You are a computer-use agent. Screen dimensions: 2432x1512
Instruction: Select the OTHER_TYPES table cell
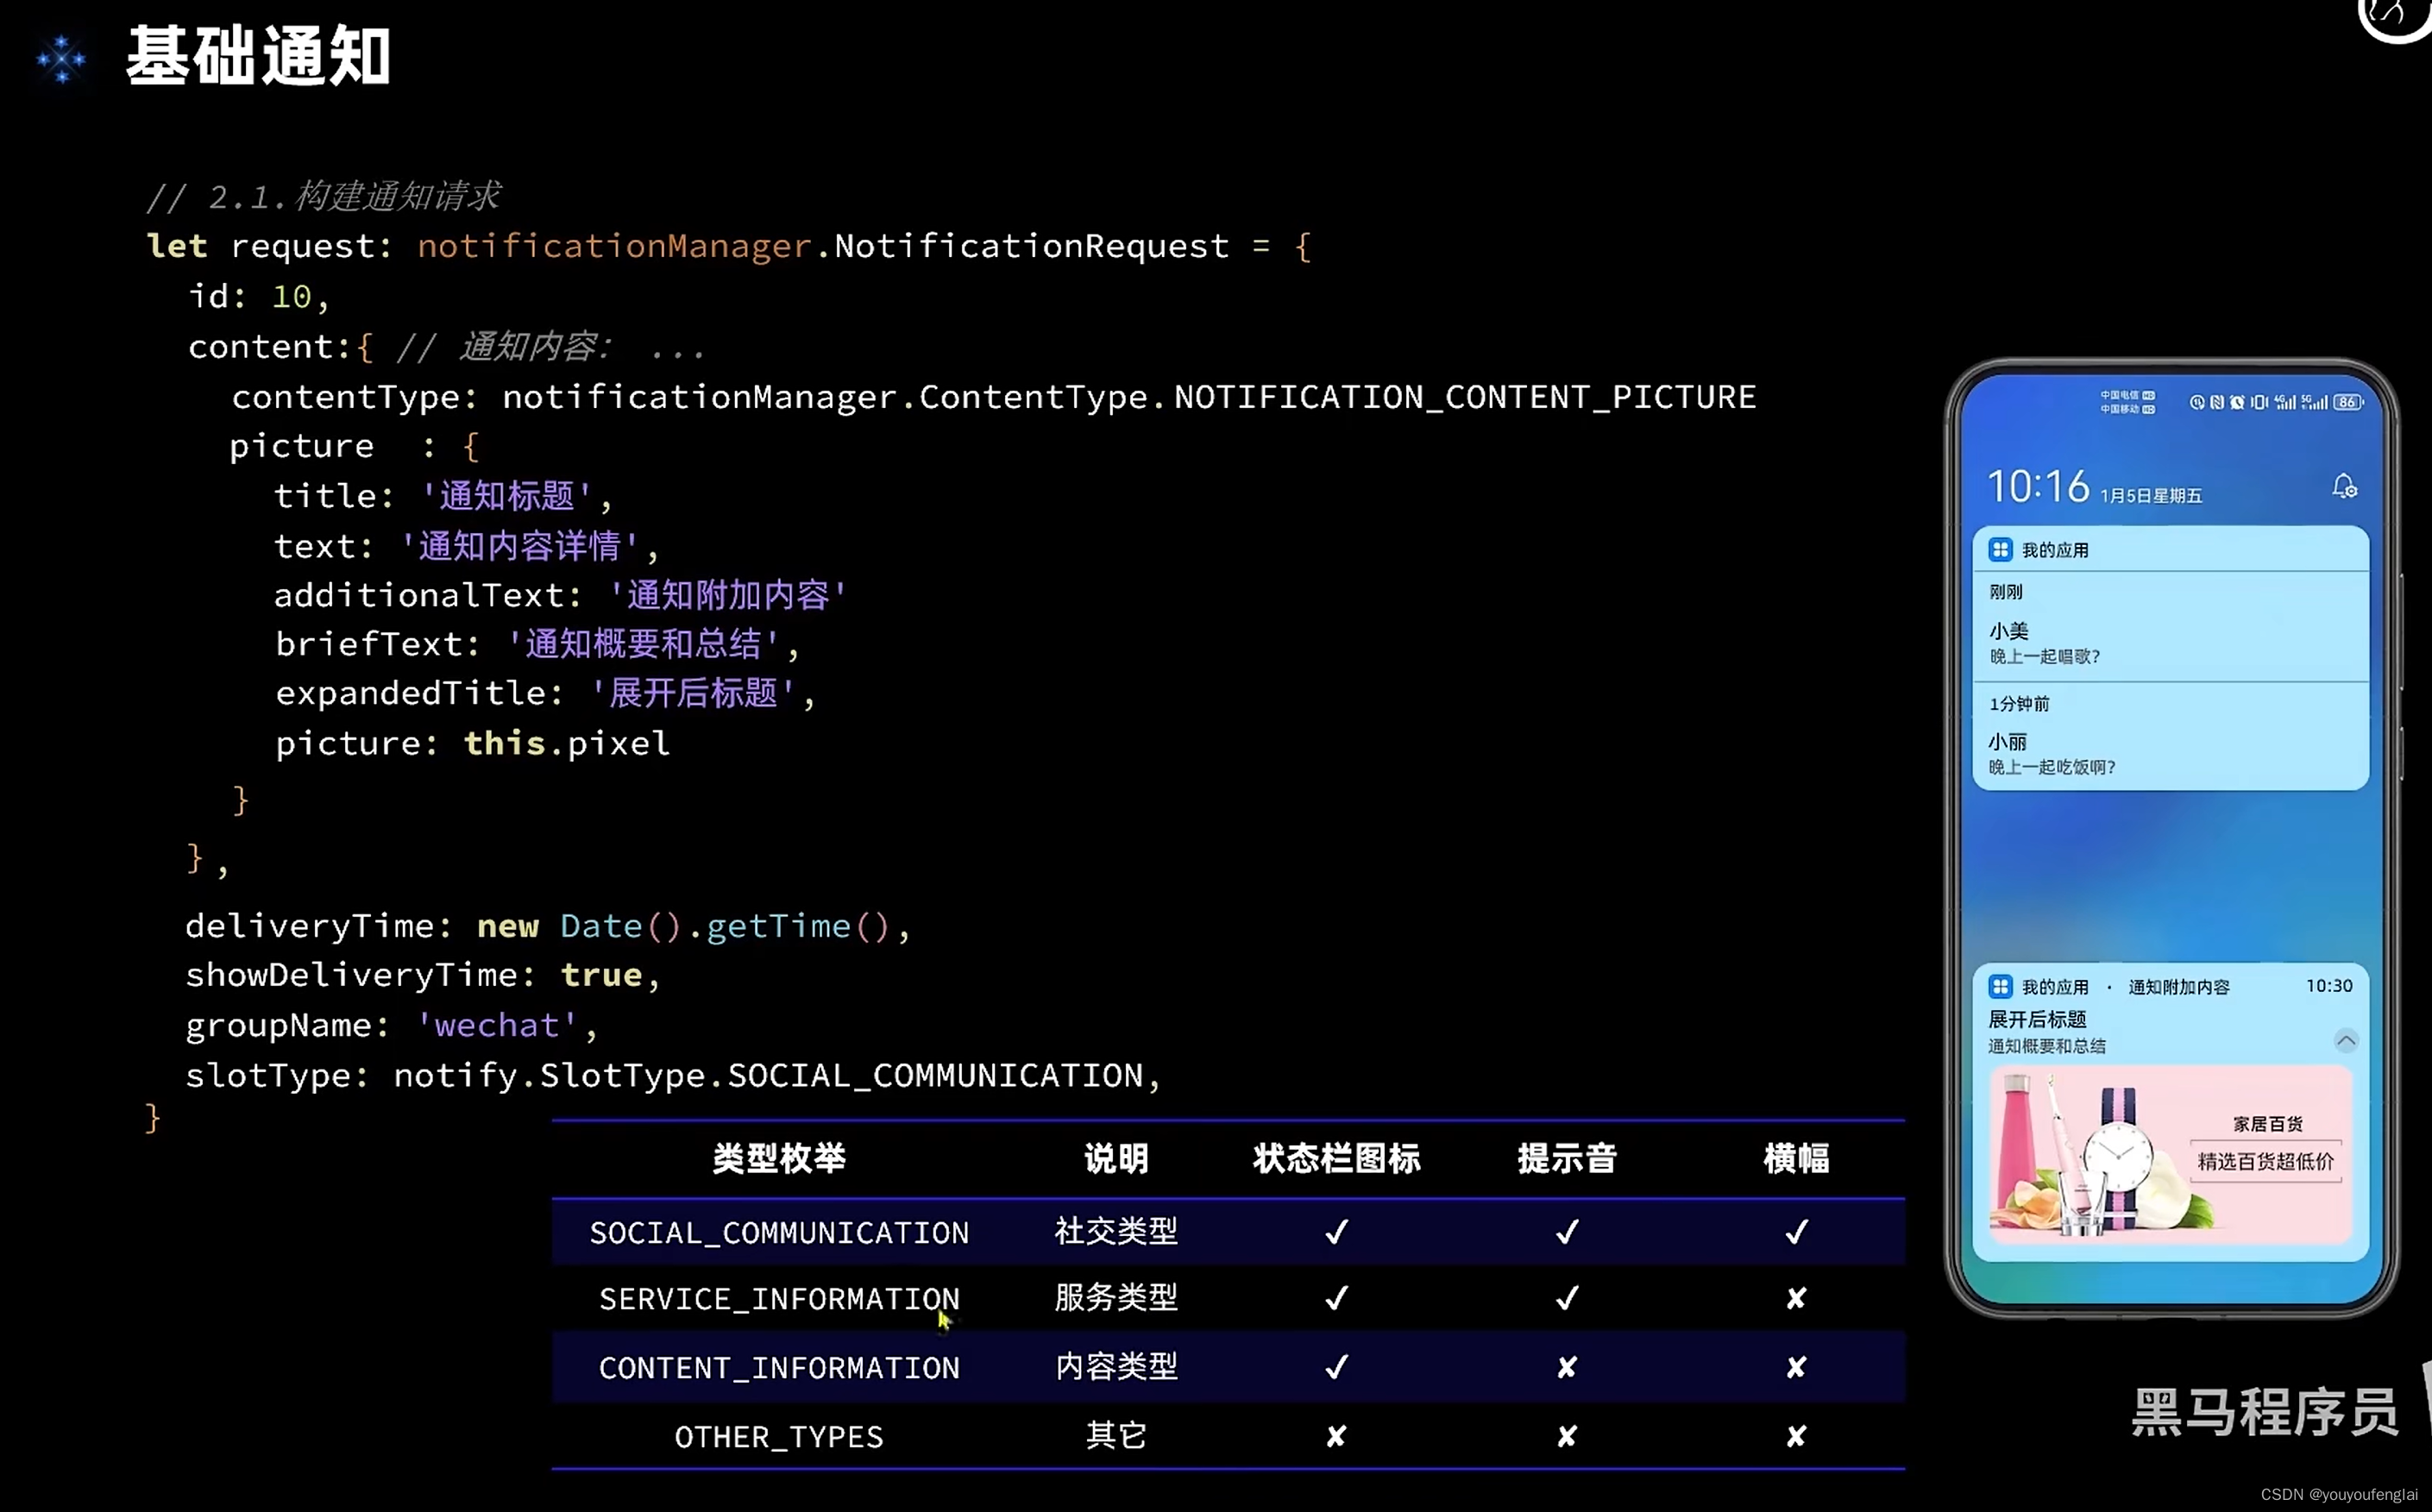point(779,1436)
